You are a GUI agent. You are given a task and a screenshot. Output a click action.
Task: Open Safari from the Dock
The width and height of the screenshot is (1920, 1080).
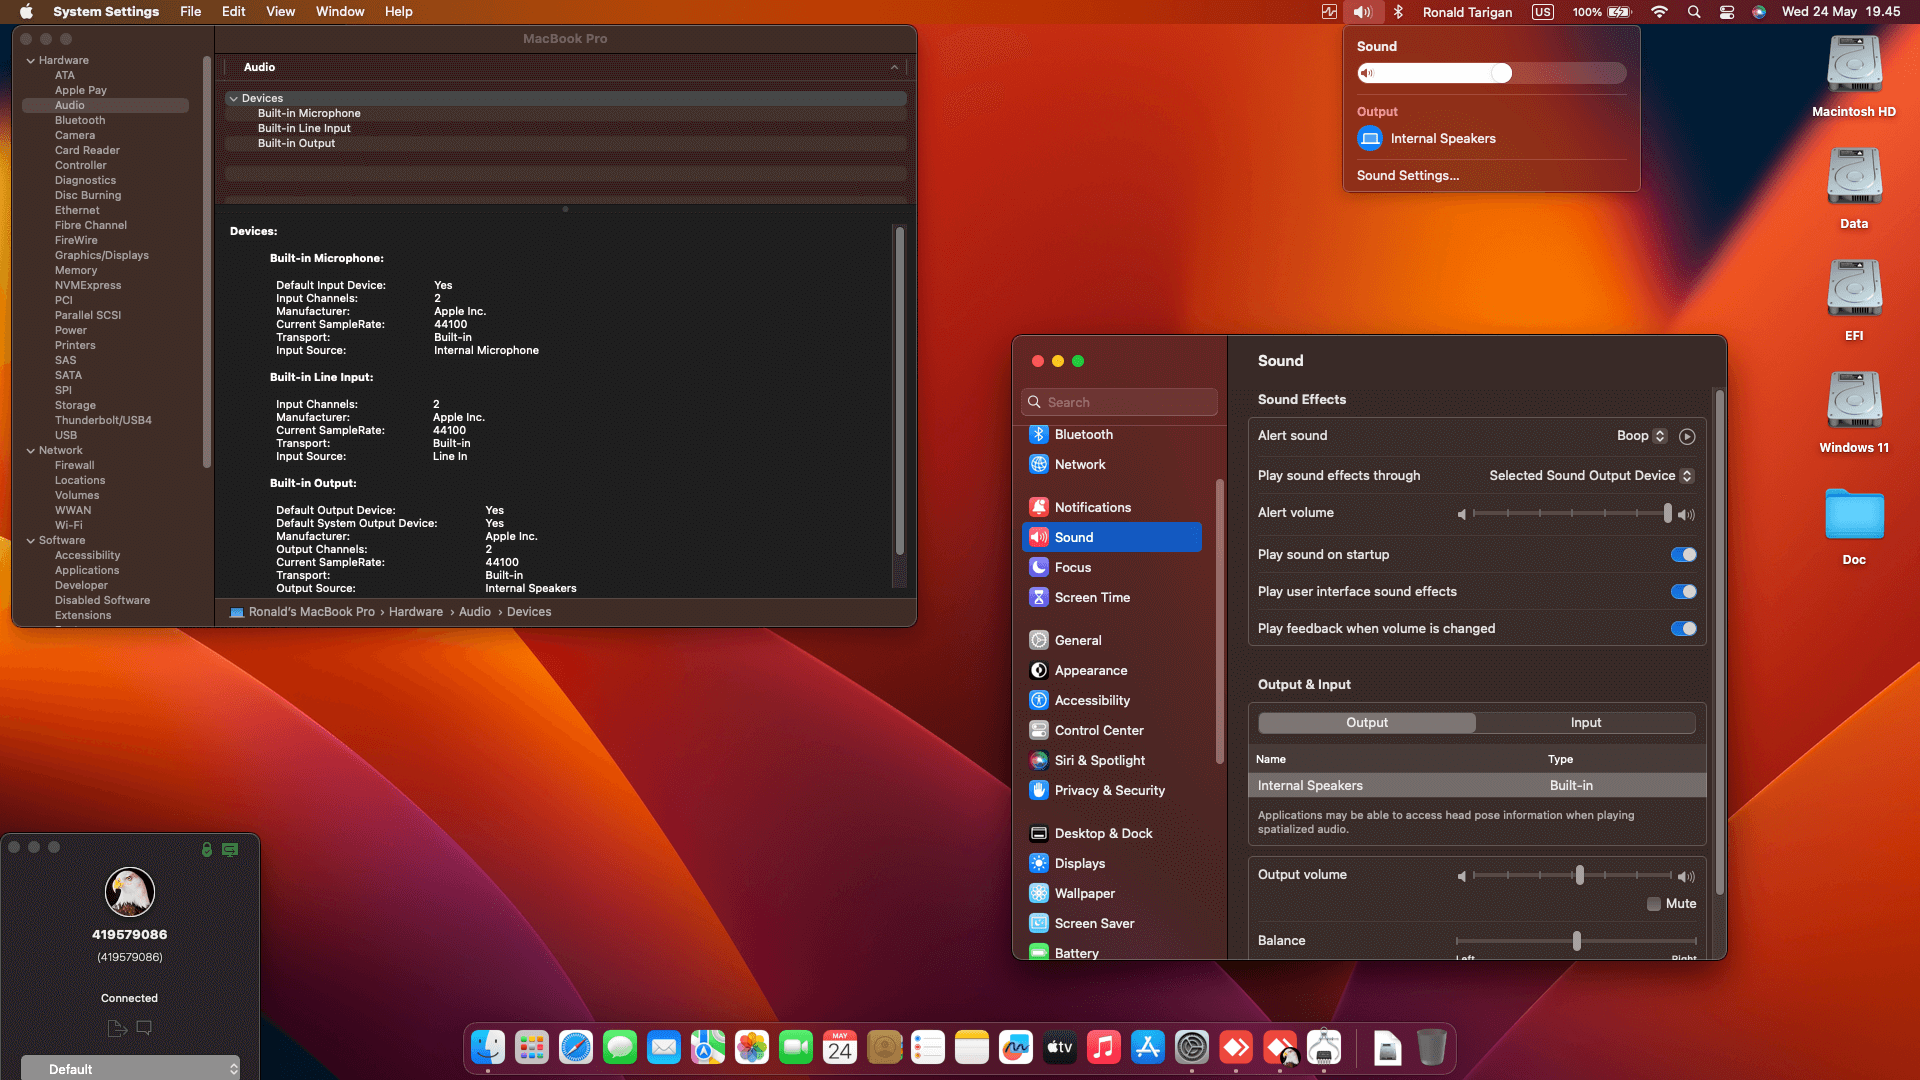click(x=576, y=1047)
